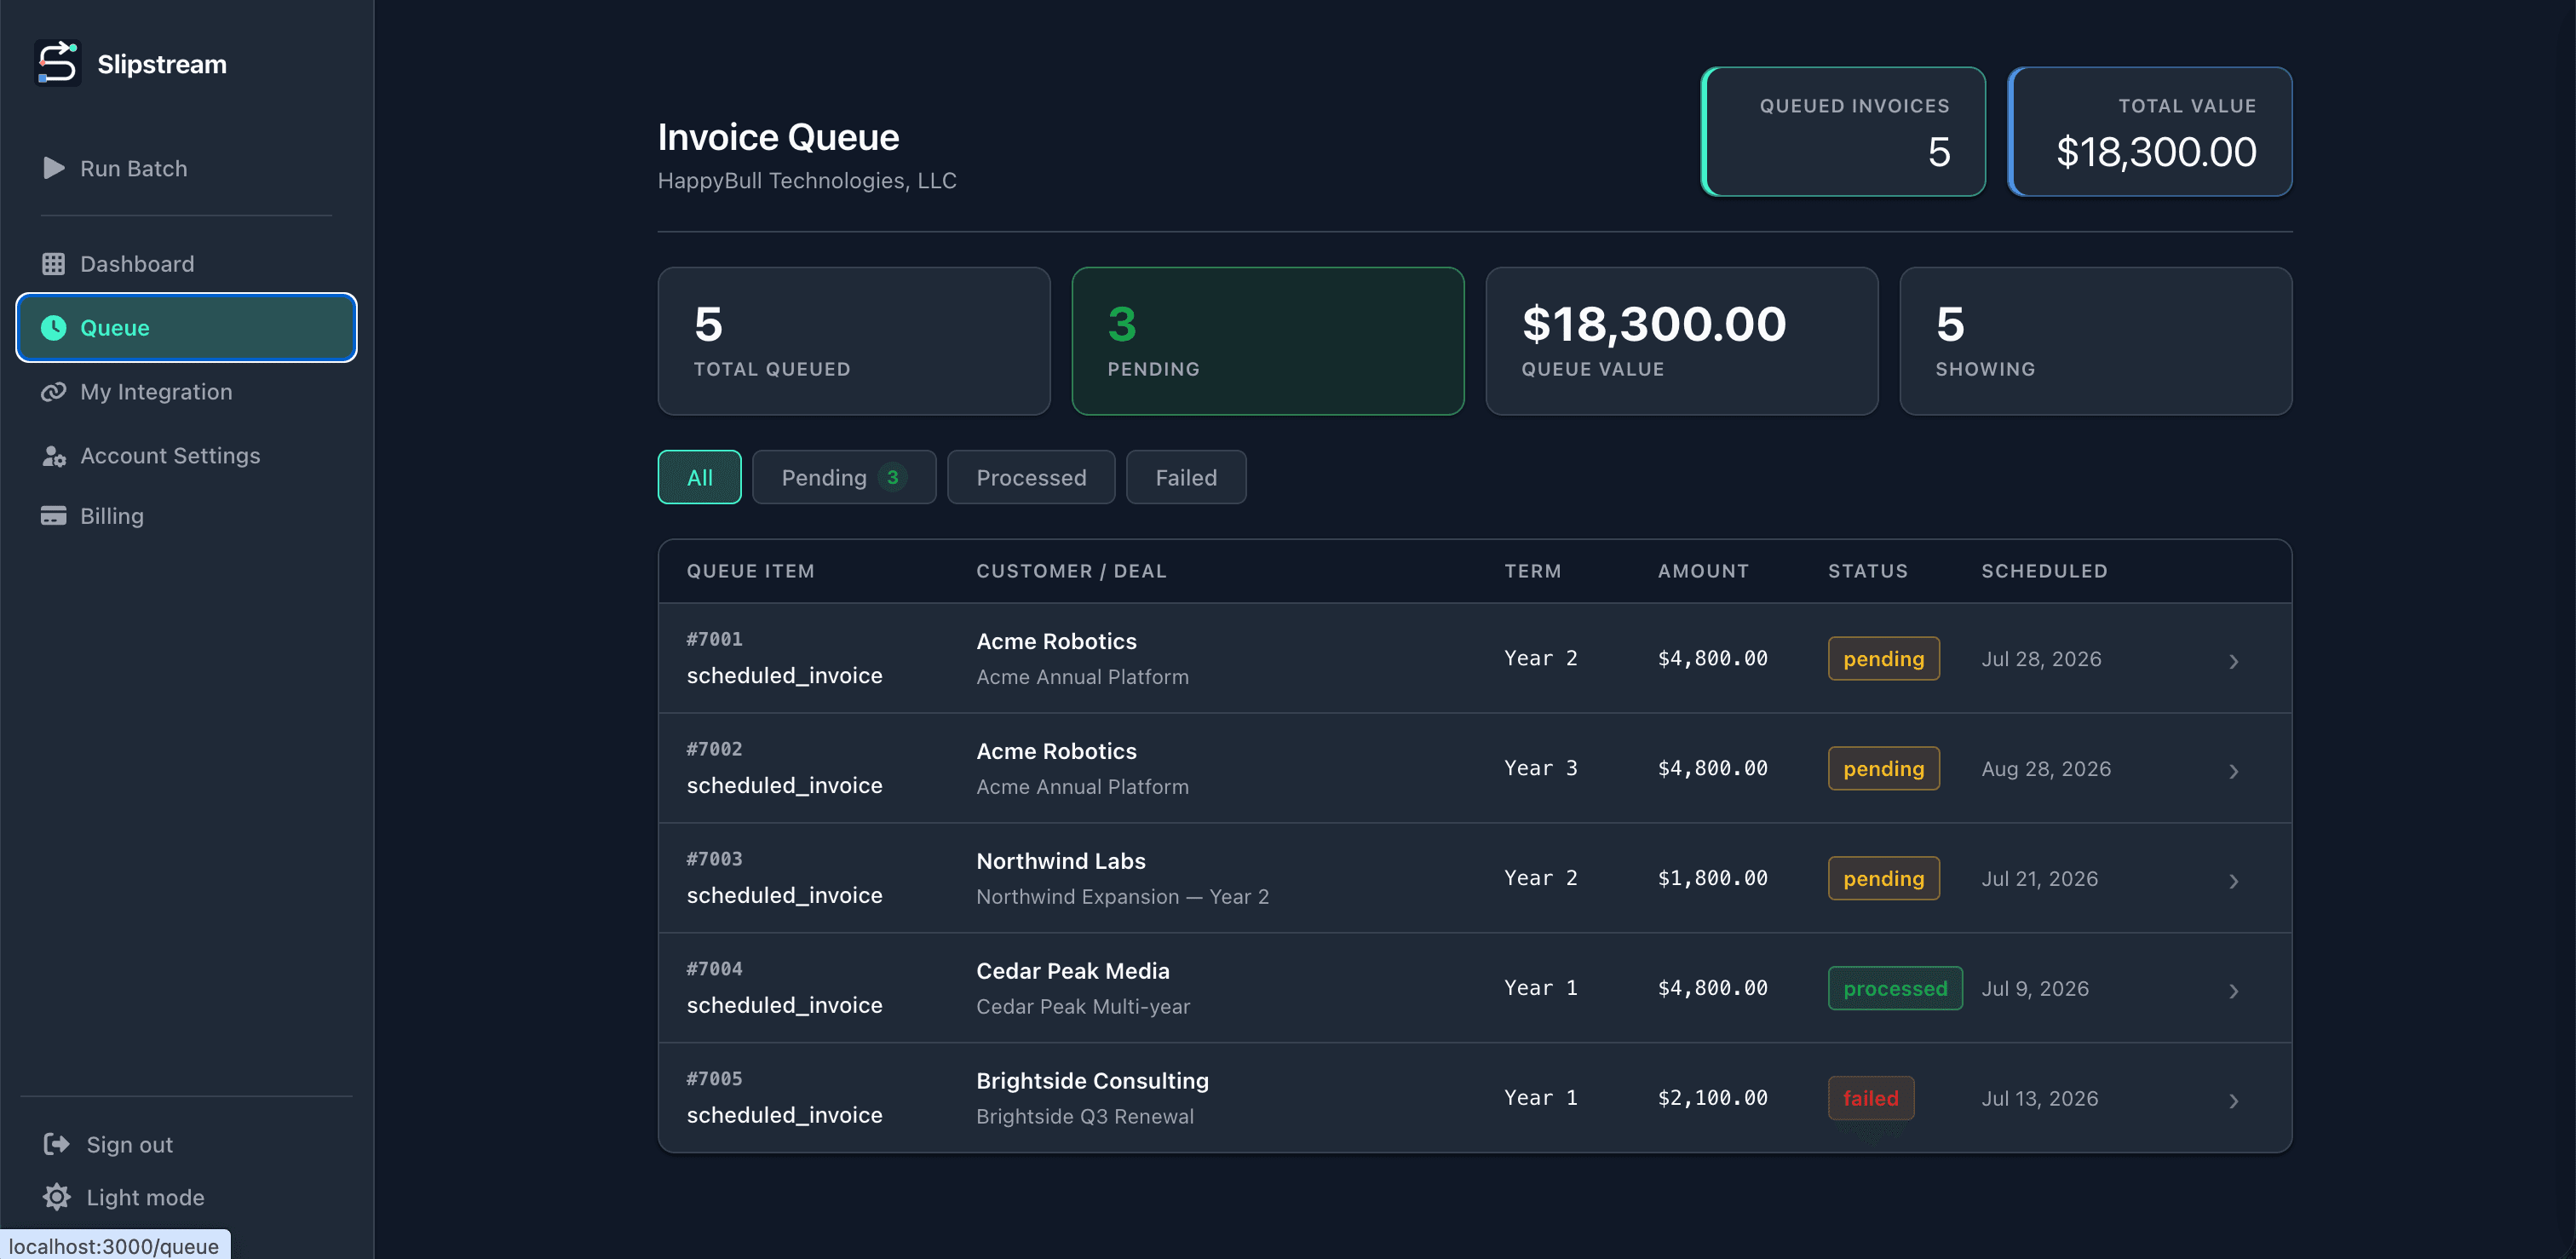Click the pending badge on row #7003

click(1883, 878)
